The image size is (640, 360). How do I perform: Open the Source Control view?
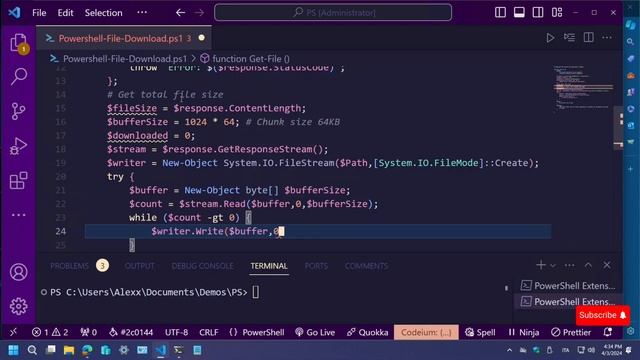click(x=18, y=111)
